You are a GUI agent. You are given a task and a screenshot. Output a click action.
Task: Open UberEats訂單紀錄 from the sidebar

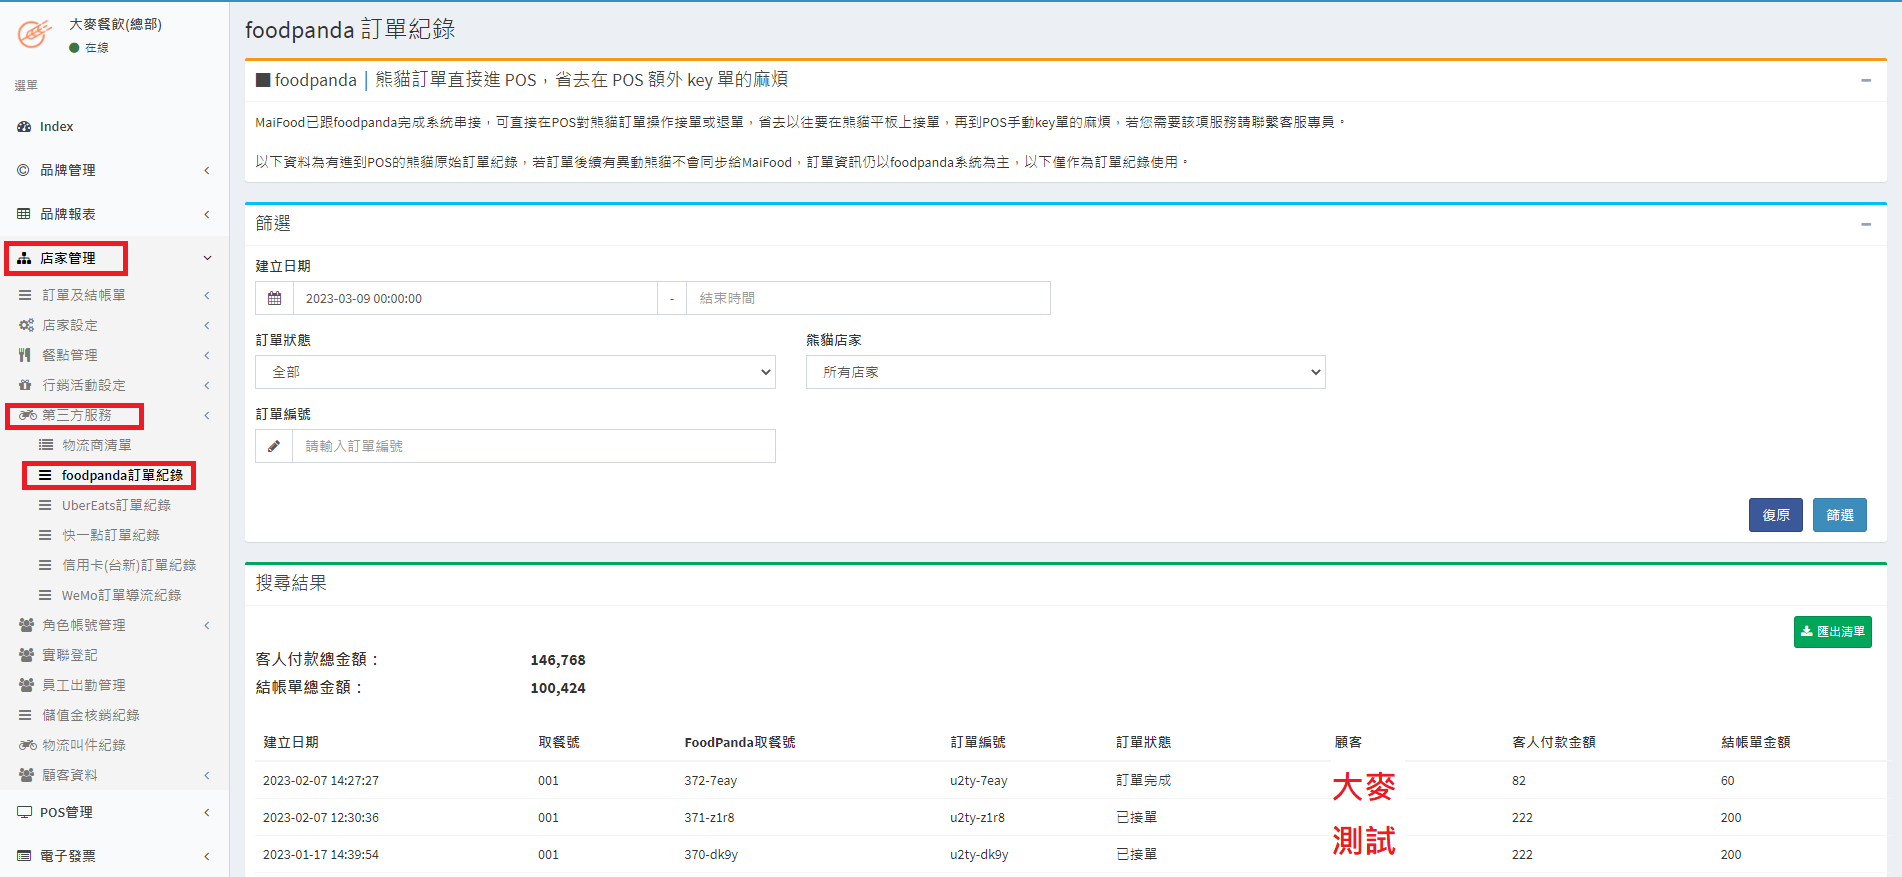(x=116, y=505)
